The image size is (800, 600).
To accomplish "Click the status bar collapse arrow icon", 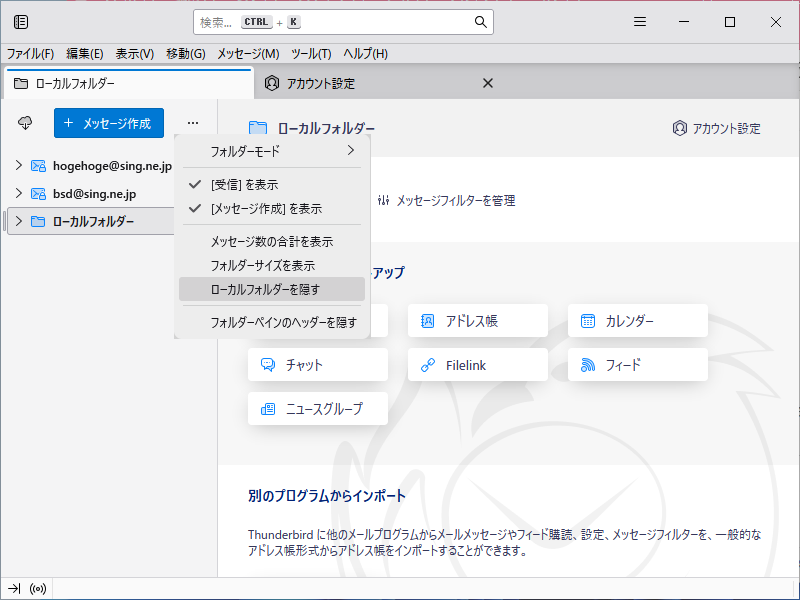I will [x=14, y=589].
